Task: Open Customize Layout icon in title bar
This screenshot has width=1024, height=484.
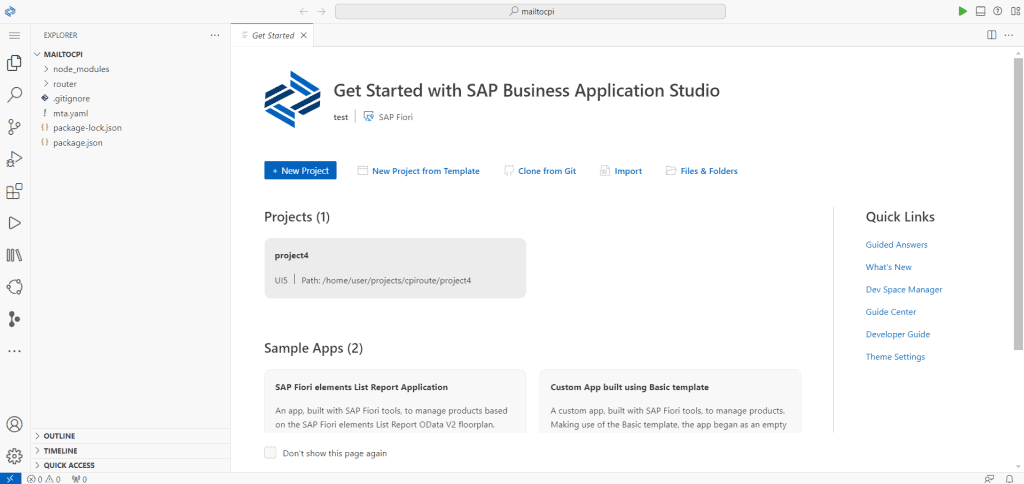Action: tap(1015, 11)
